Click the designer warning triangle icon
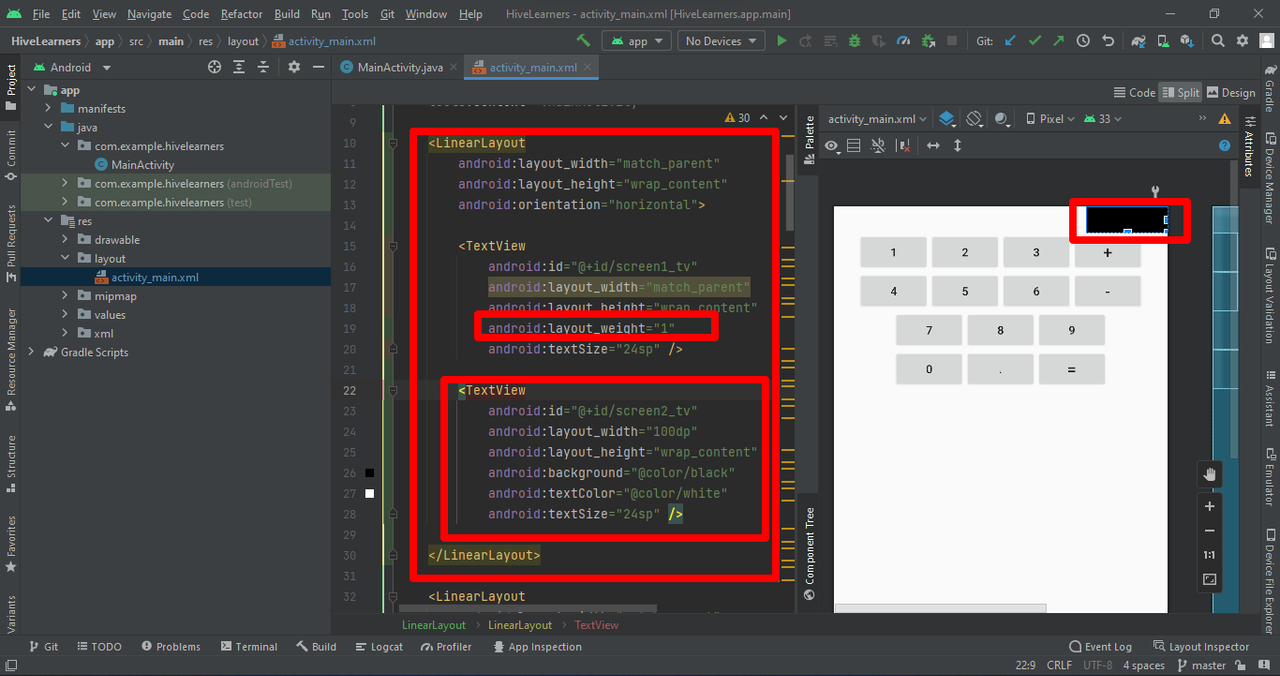This screenshot has height=676, width=1280. pos(1225,118)
